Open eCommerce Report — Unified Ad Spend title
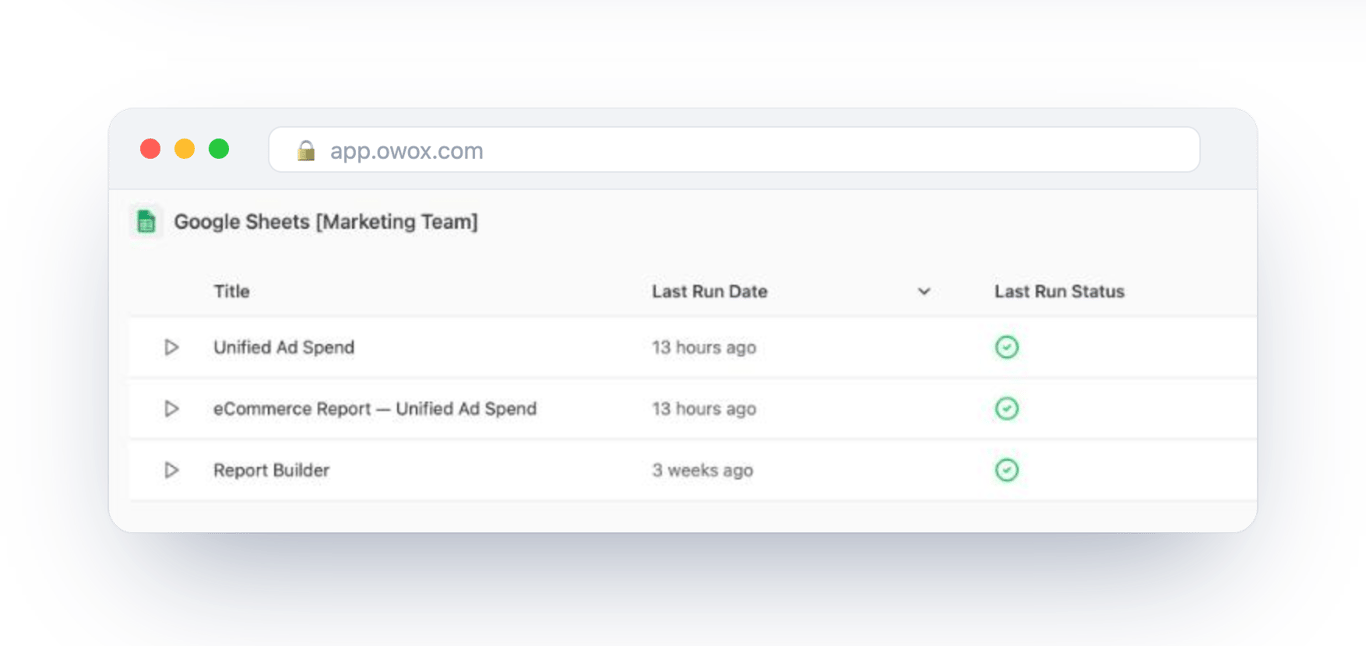The image size is (1366, 646). pos(375,409)
